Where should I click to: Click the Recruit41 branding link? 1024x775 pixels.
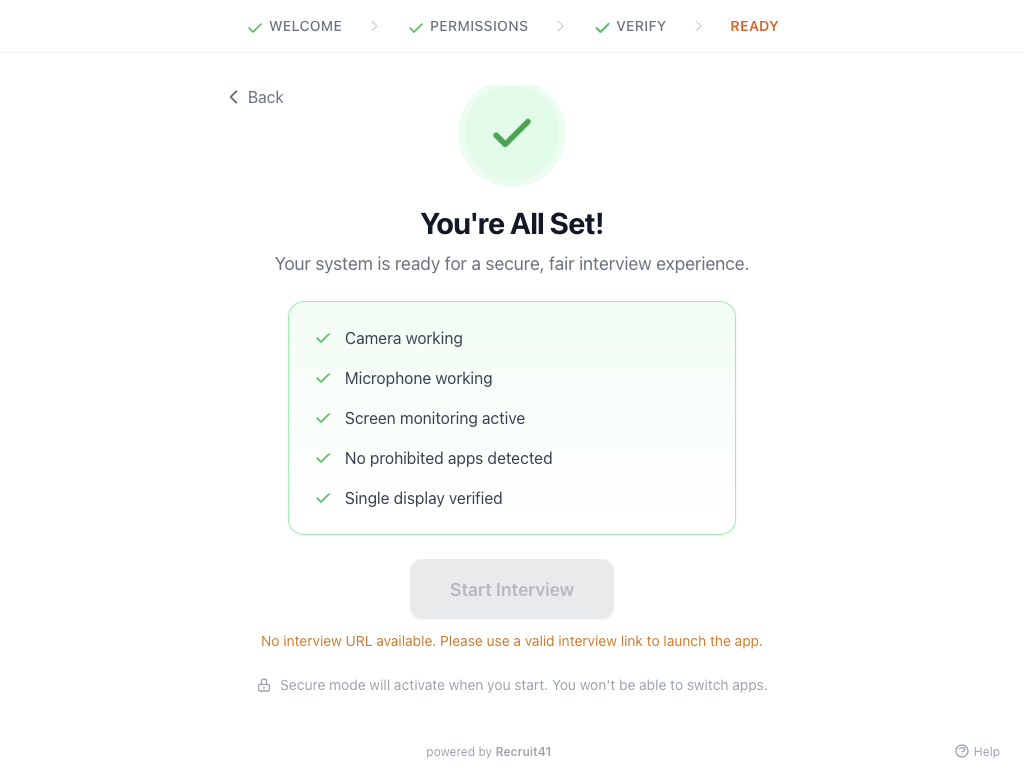[x=523, y=751]
